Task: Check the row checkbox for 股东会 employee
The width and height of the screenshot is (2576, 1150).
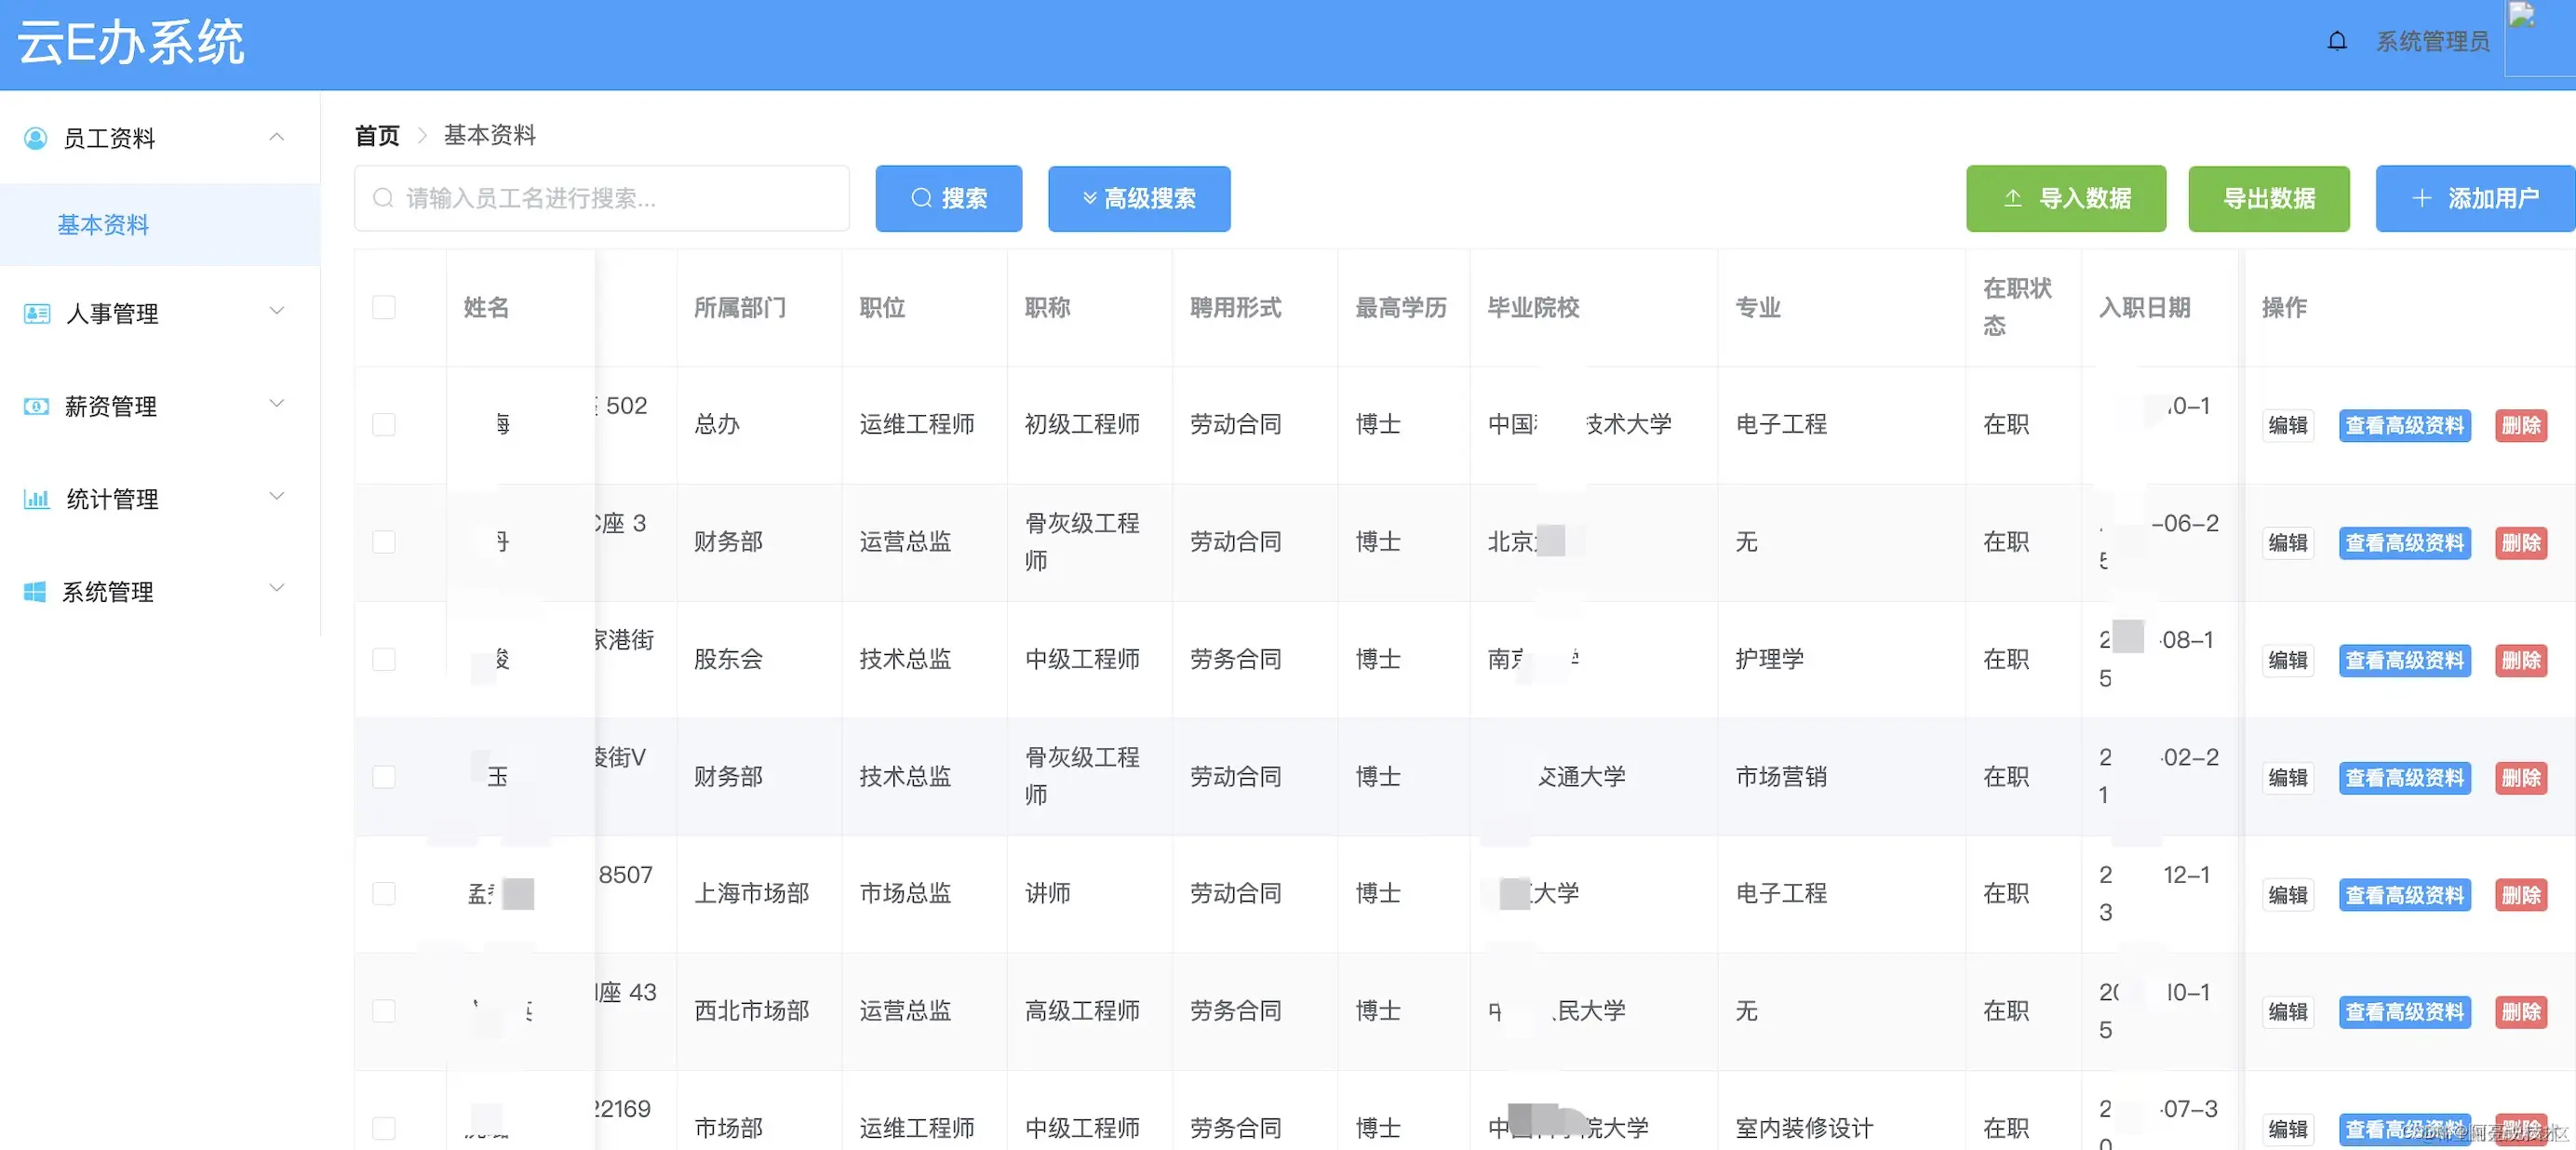Action: point(383,659)
